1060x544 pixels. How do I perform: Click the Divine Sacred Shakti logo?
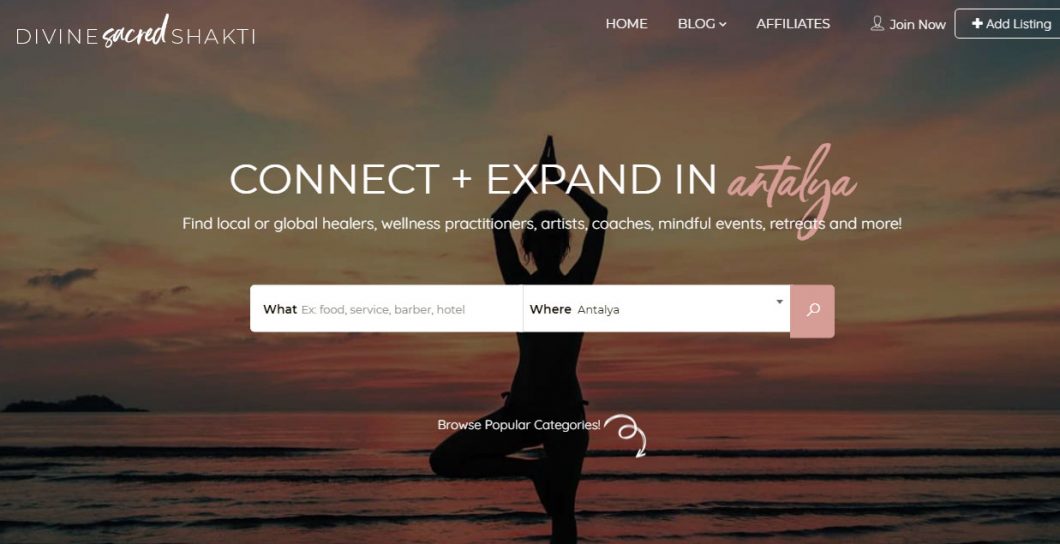tap(135, 32)
